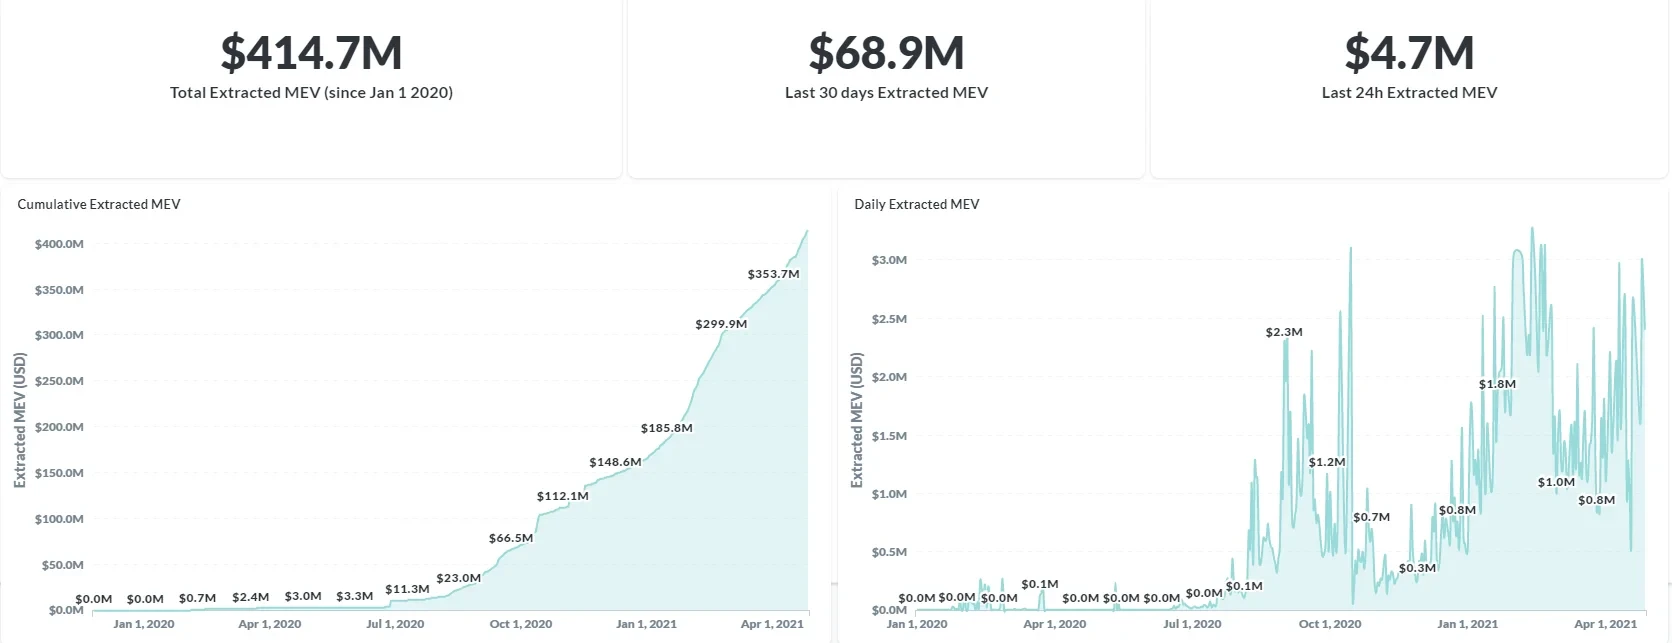The height and width of the screenshot is (643, 1672).
Task: Open the Cumulative Extracted MEV chart title
Action: 99,204
